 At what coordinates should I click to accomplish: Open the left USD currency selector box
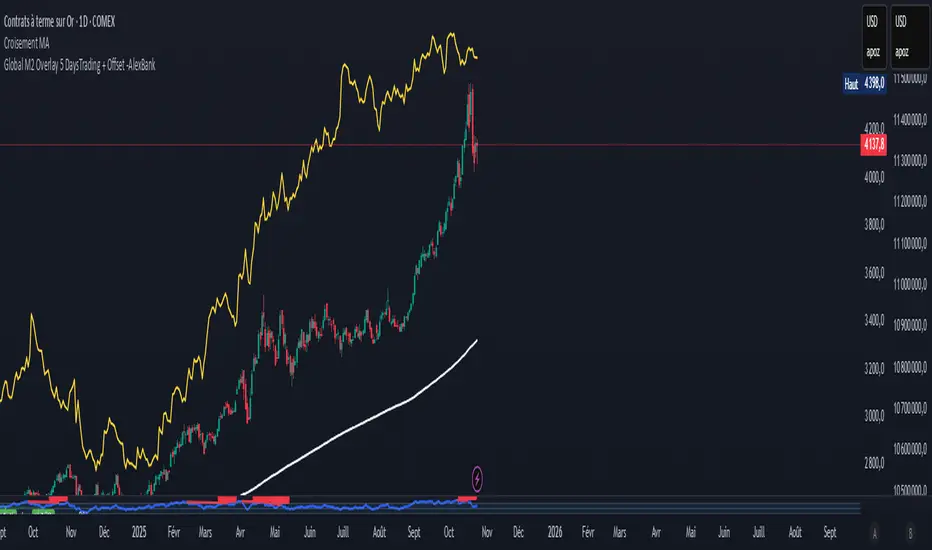point(873,37)
